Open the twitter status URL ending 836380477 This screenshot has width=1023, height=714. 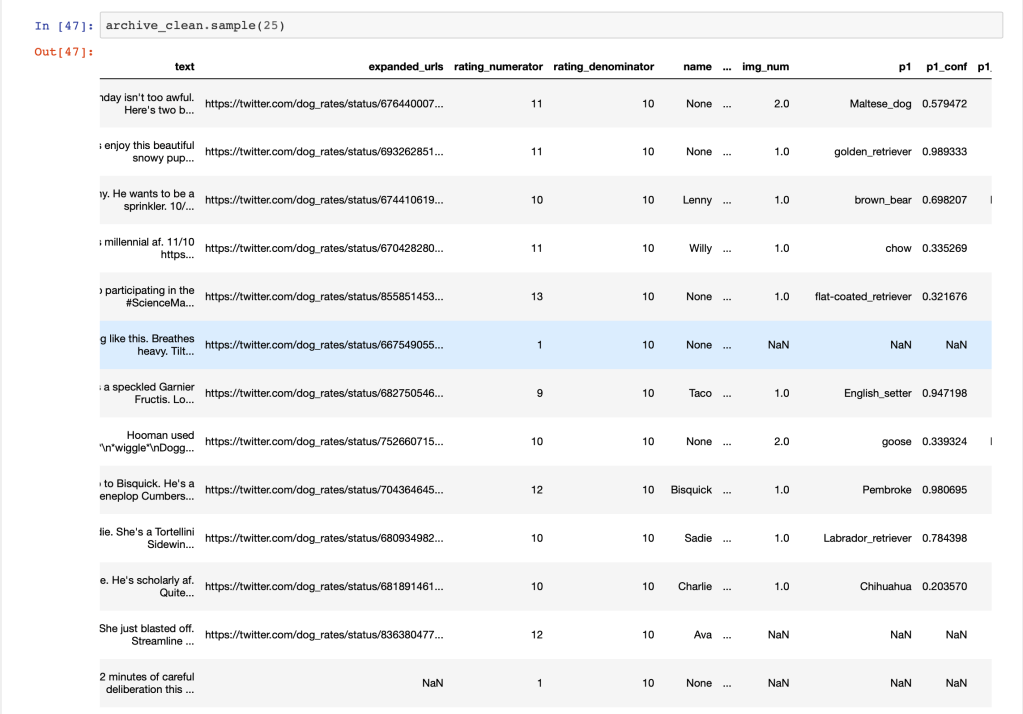323,635
